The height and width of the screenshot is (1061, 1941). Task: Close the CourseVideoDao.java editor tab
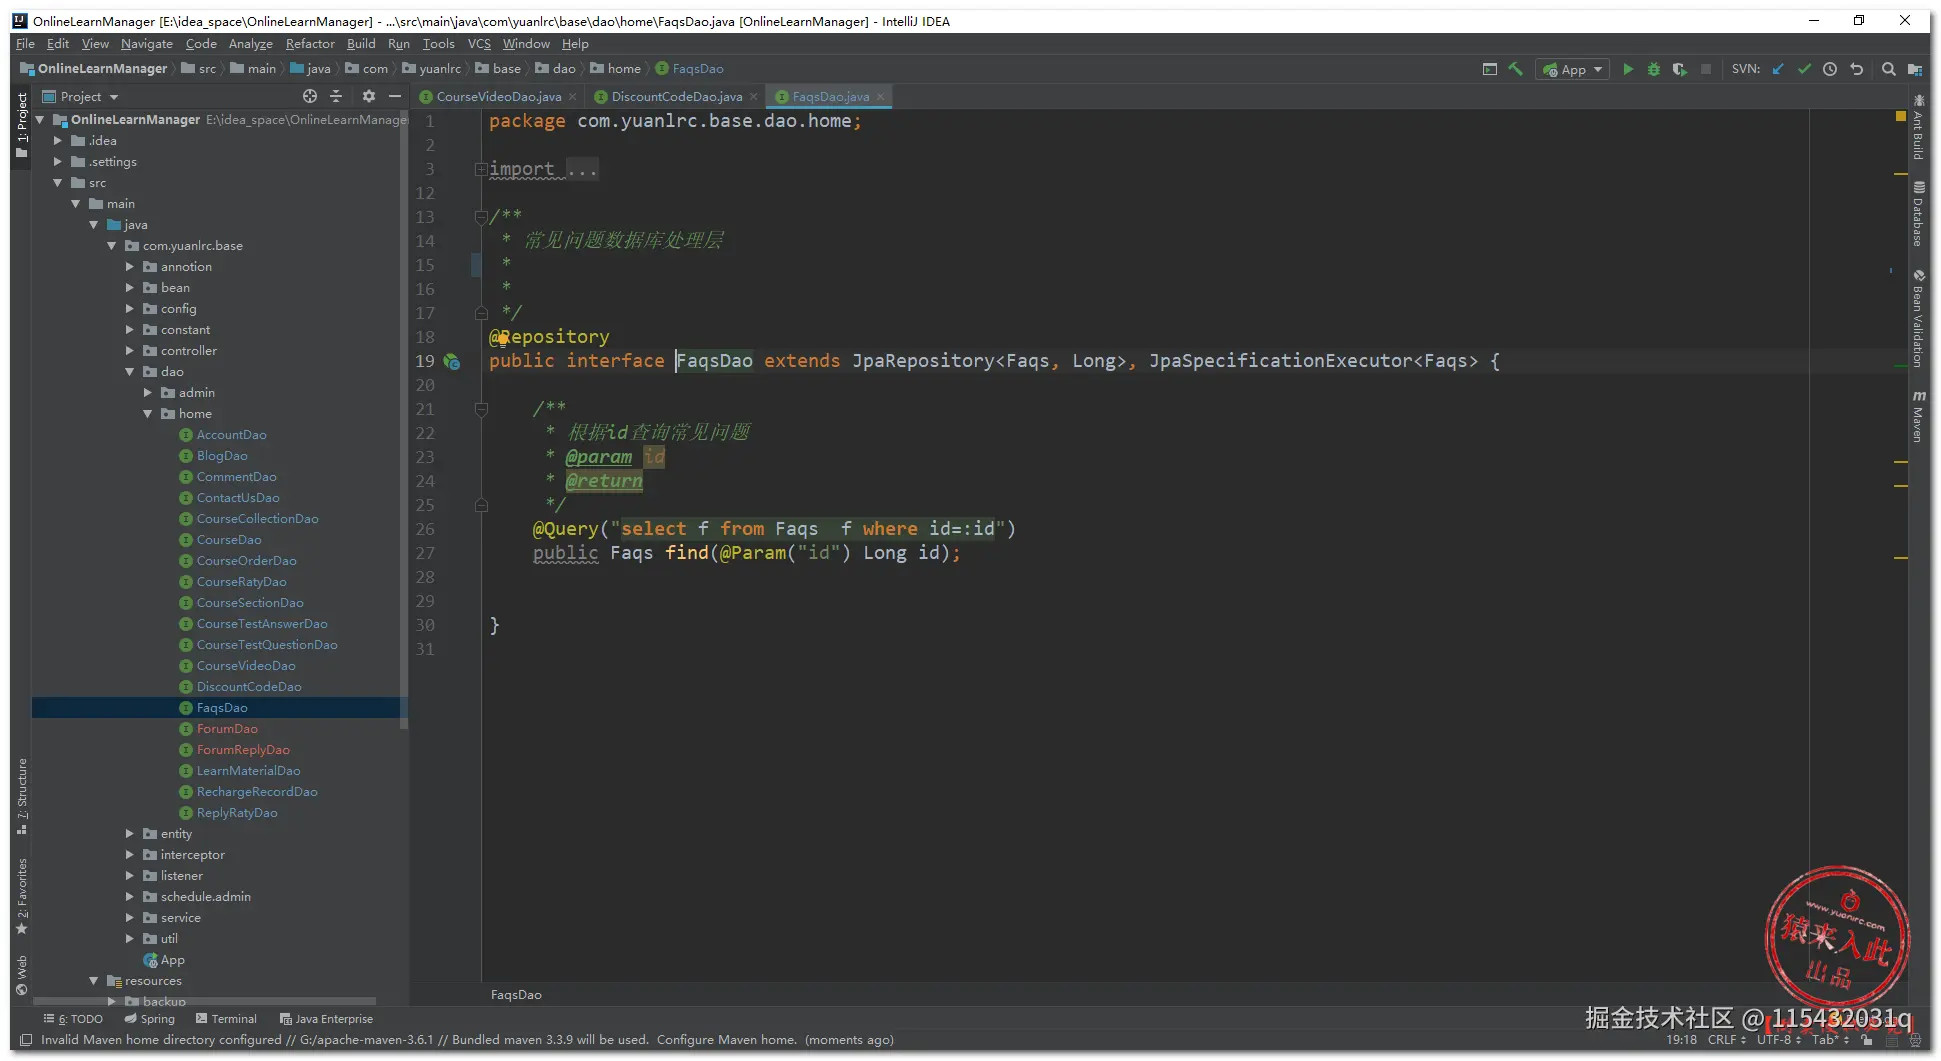572,97
